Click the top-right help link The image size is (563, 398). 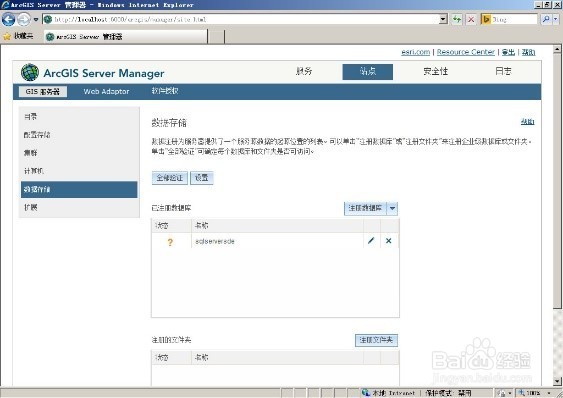(528, 52)
